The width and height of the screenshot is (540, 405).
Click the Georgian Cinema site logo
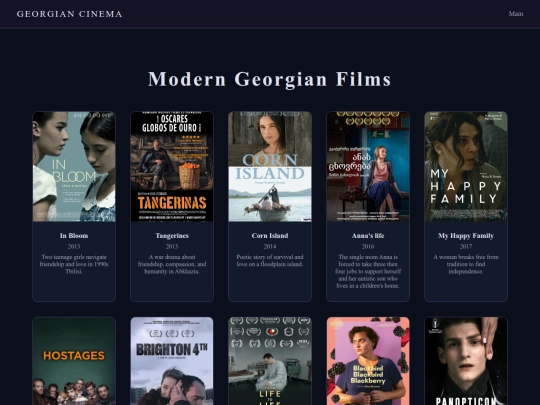coord(69,14)
